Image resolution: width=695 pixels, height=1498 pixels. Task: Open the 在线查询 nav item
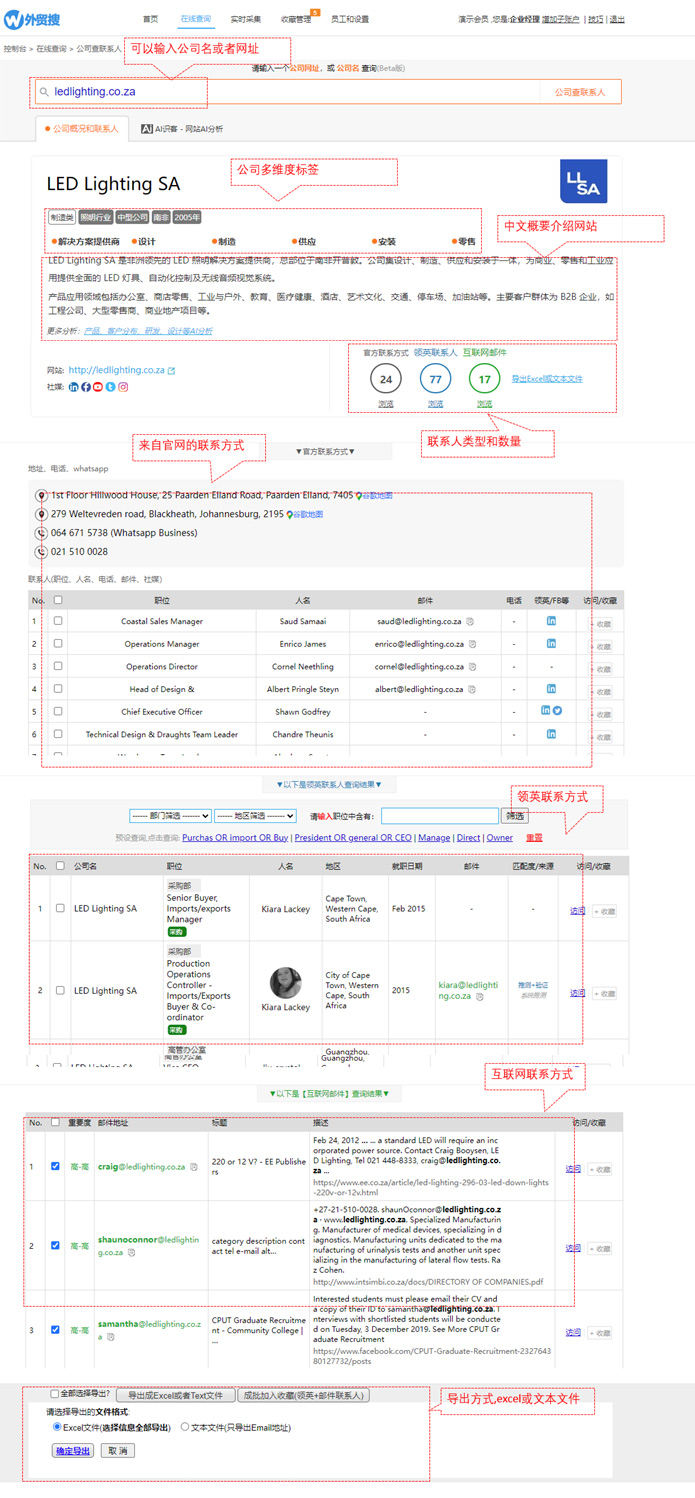[x=196, y=19]
